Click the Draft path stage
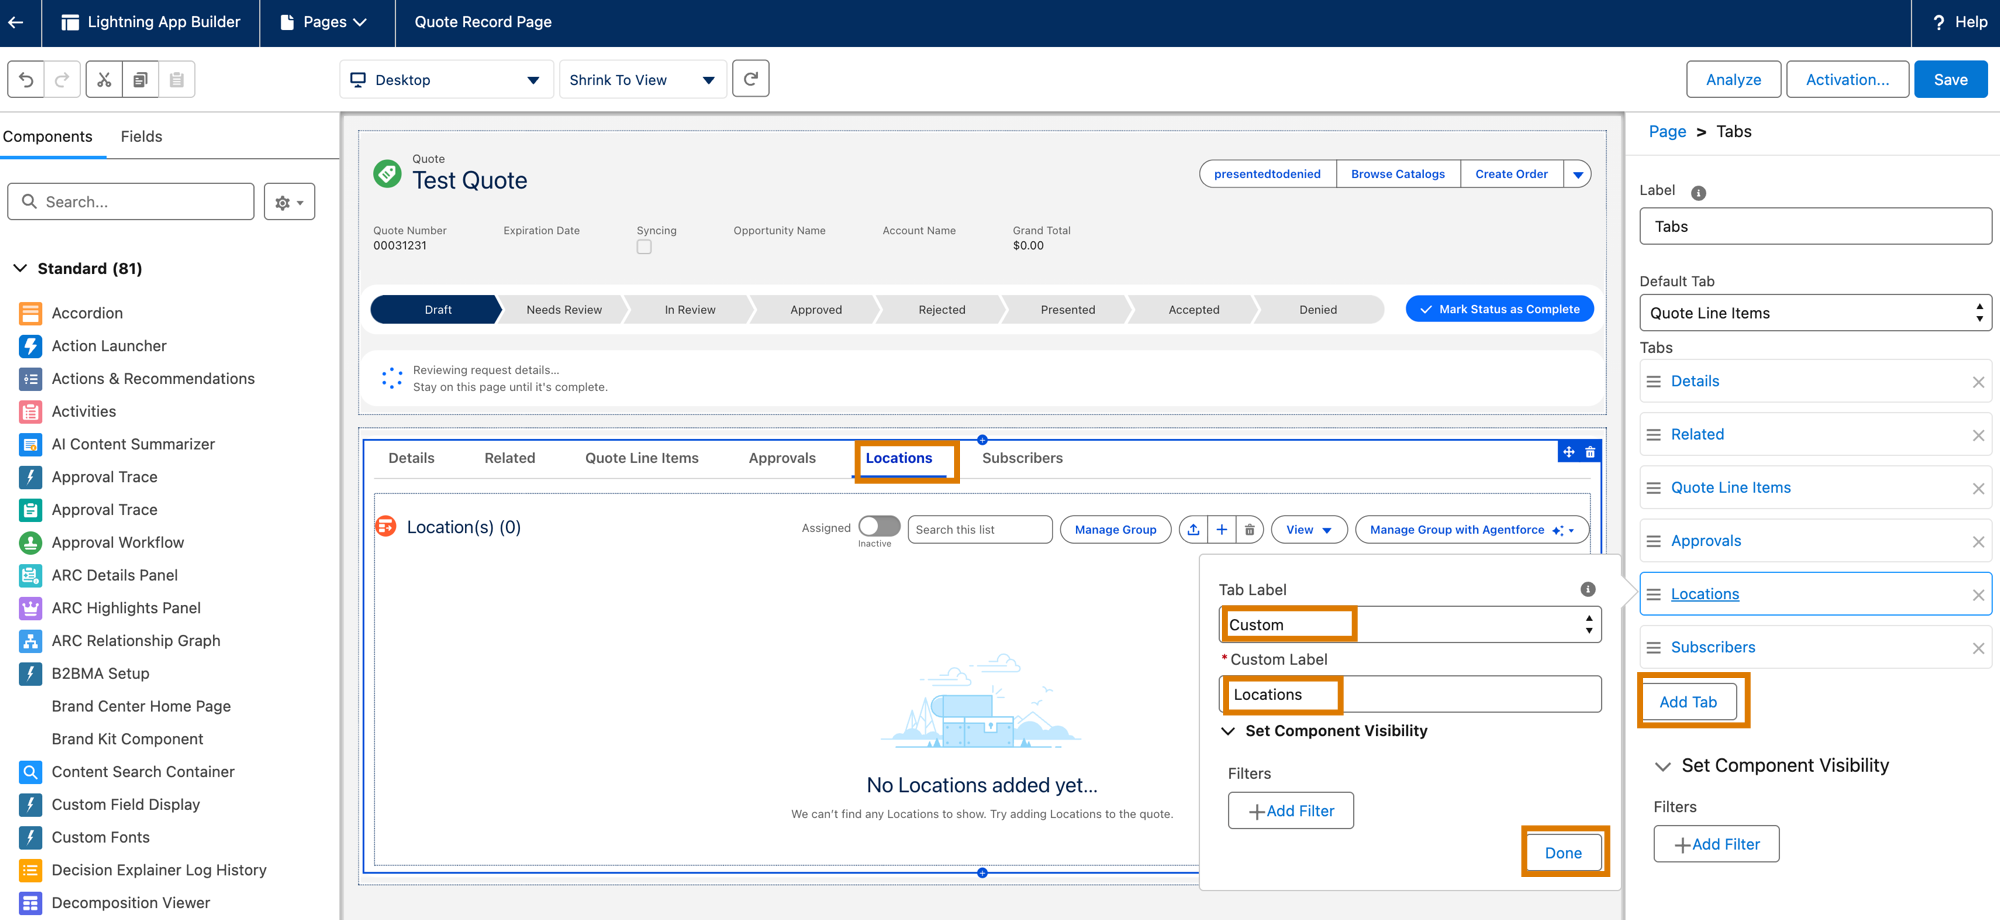Screen dimensions: 2000x920 tap(436, 310)
